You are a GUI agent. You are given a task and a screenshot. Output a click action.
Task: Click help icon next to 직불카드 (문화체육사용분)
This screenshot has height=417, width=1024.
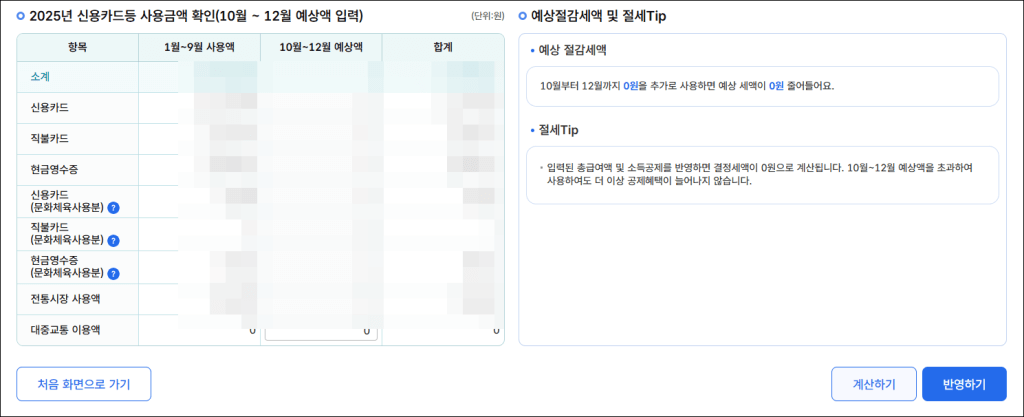[x=114, y=241]
